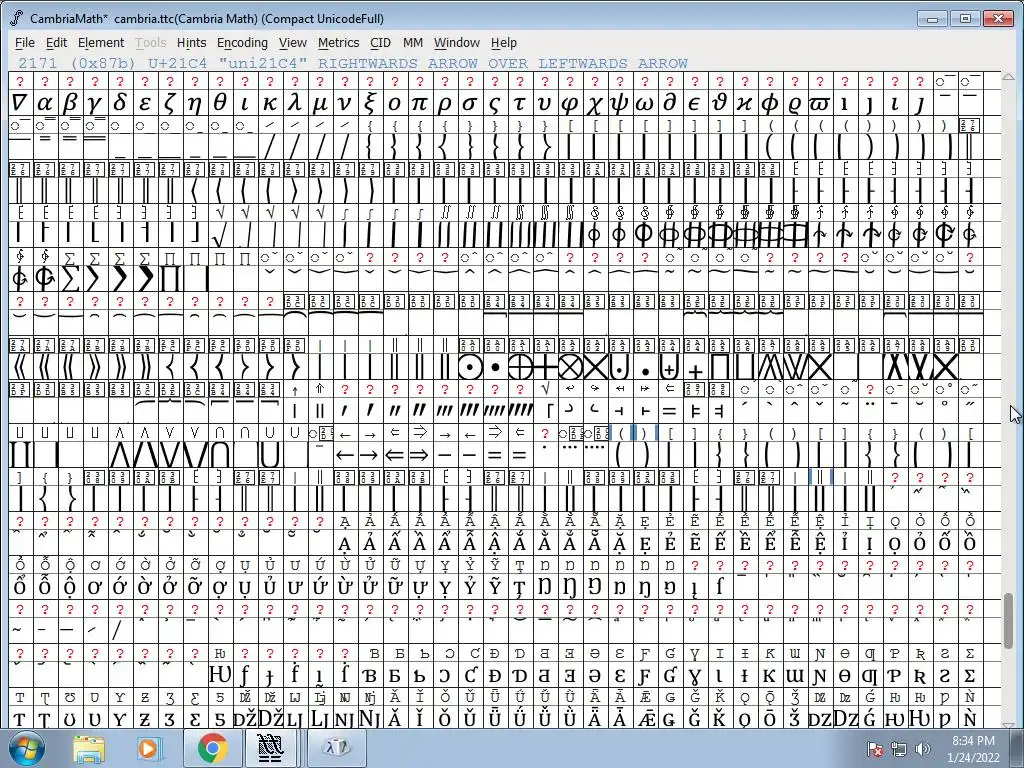Select the italic delta δ glyph cell
The height and width of the screenshot is (768, 1024).
[120, 103]
